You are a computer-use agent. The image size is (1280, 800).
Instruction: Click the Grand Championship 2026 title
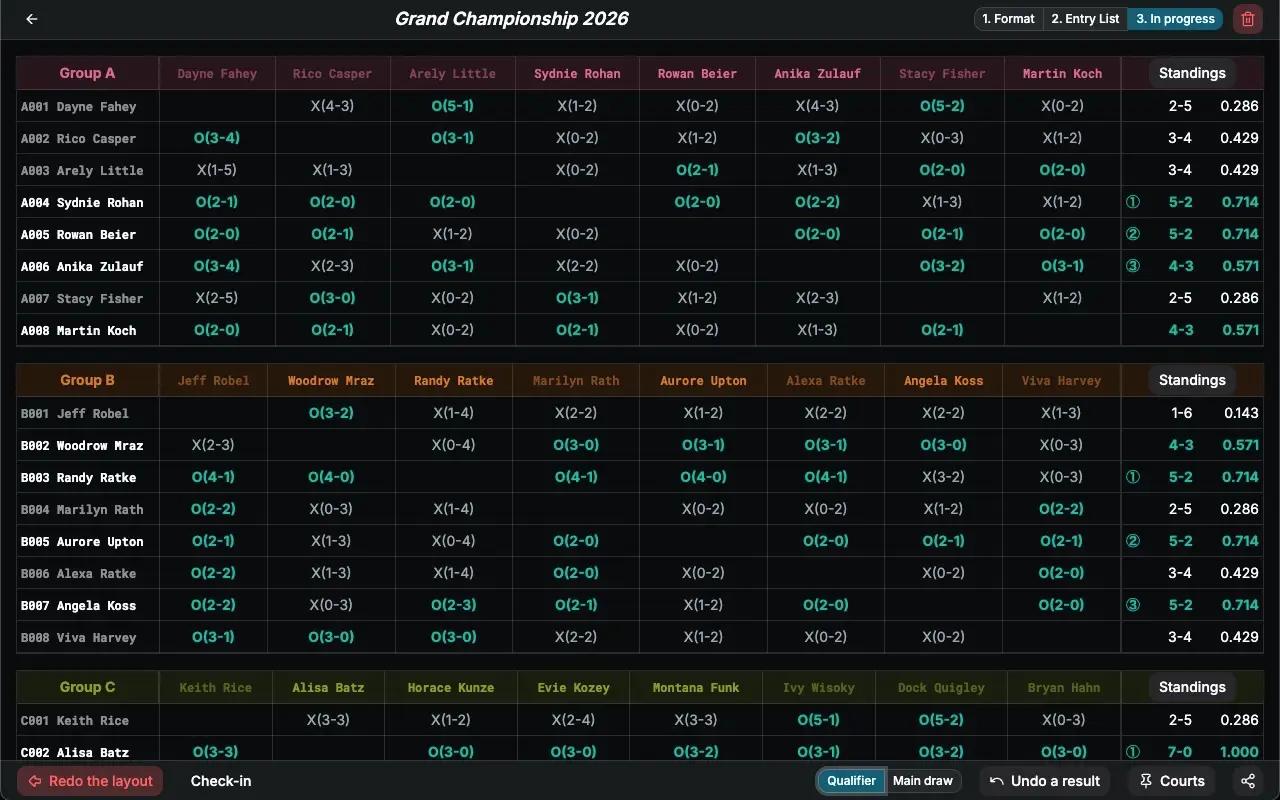pyautogui.click(x=512, y=19)
